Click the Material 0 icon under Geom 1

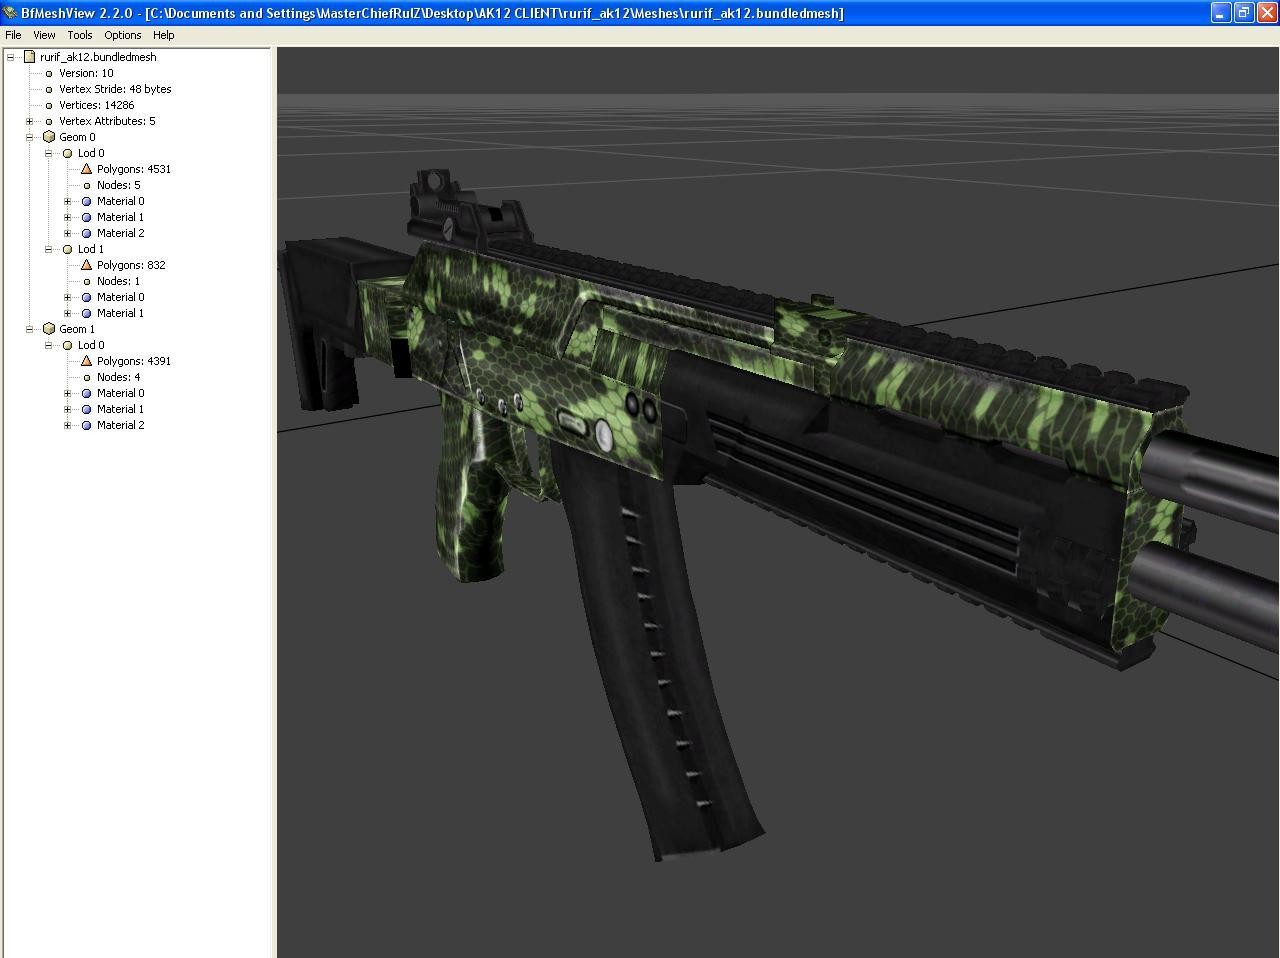click(86, 393)
